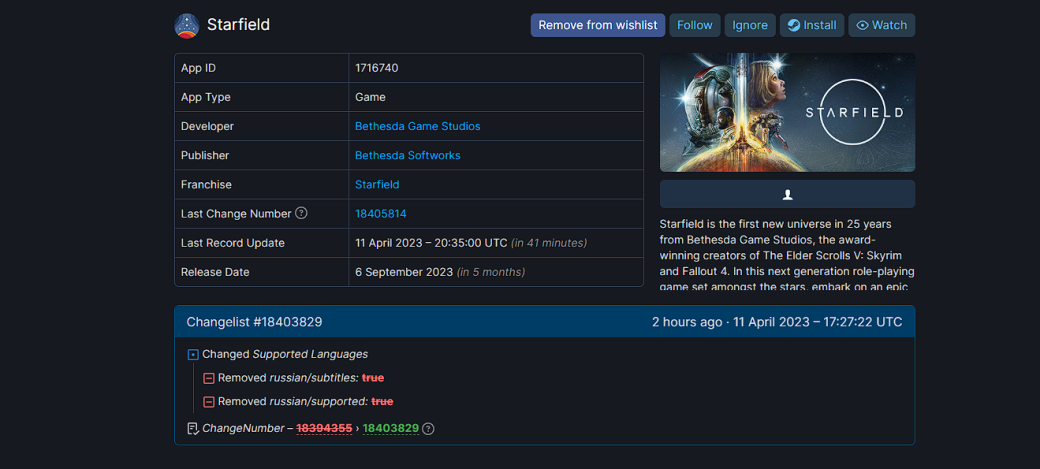Screen dimensions: 1040x469
Task: Click the Starfield app logo icon
Action: 186,25
